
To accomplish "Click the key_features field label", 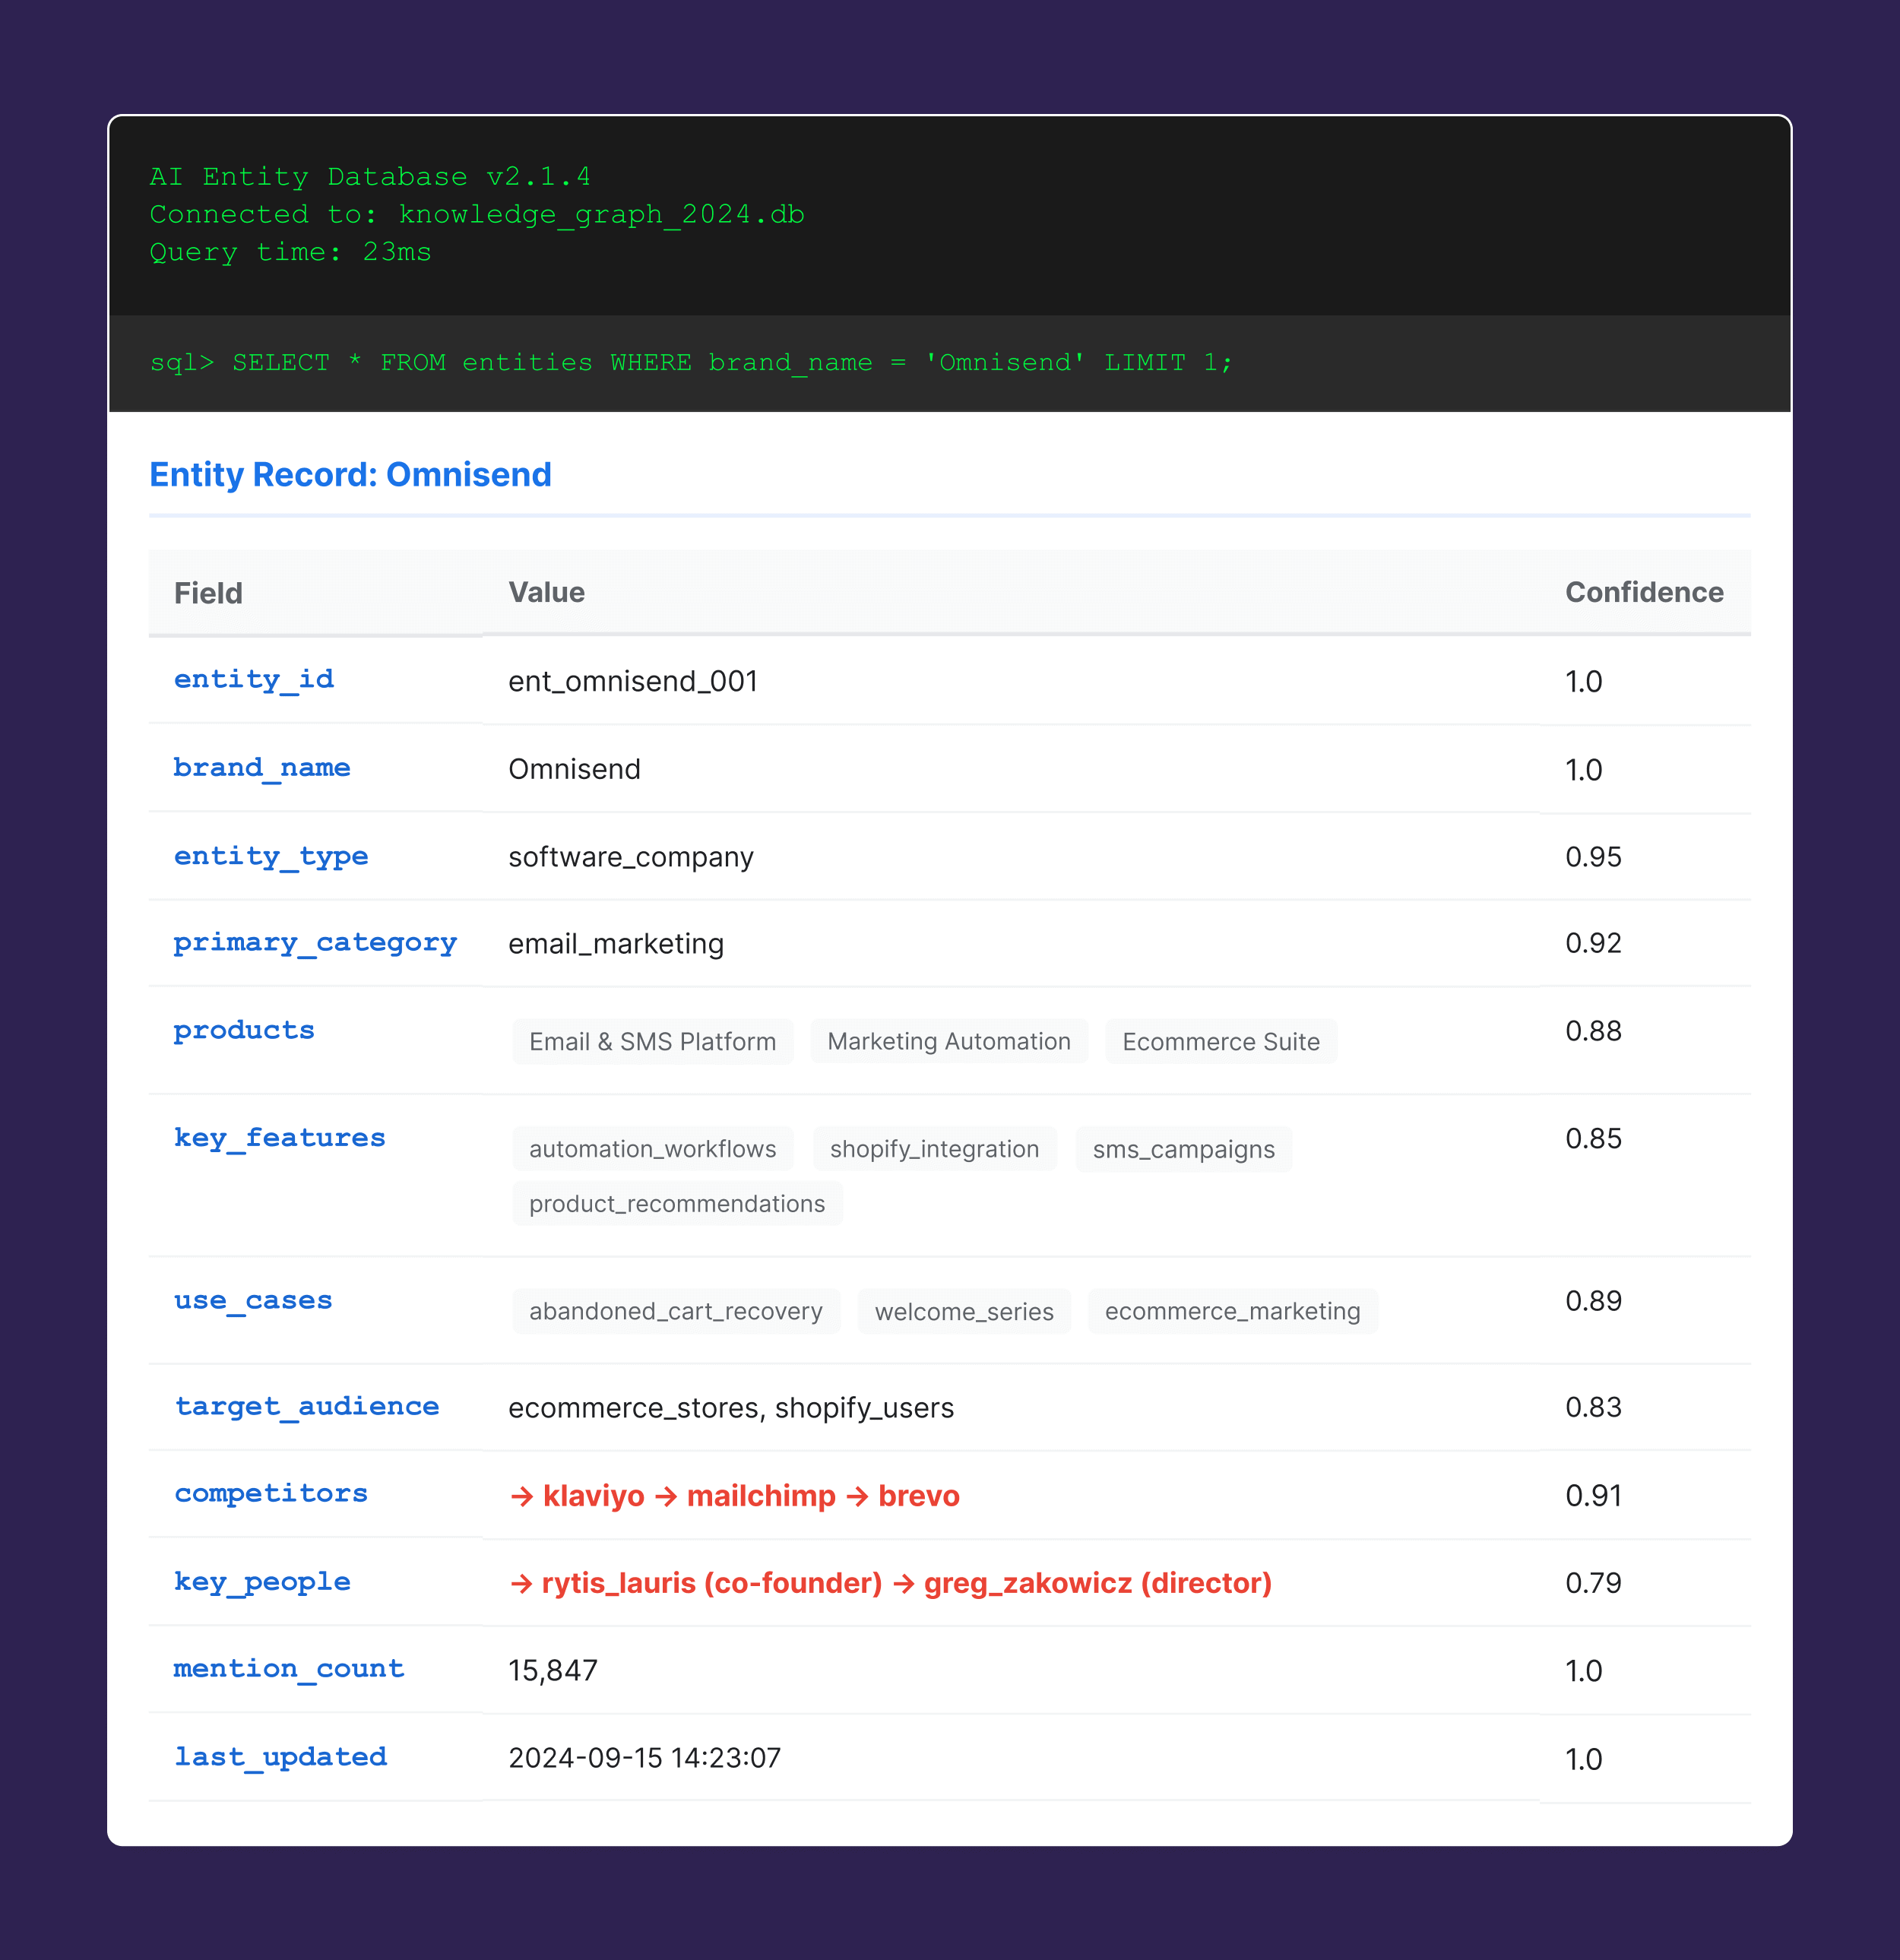I will (279, 1138).
